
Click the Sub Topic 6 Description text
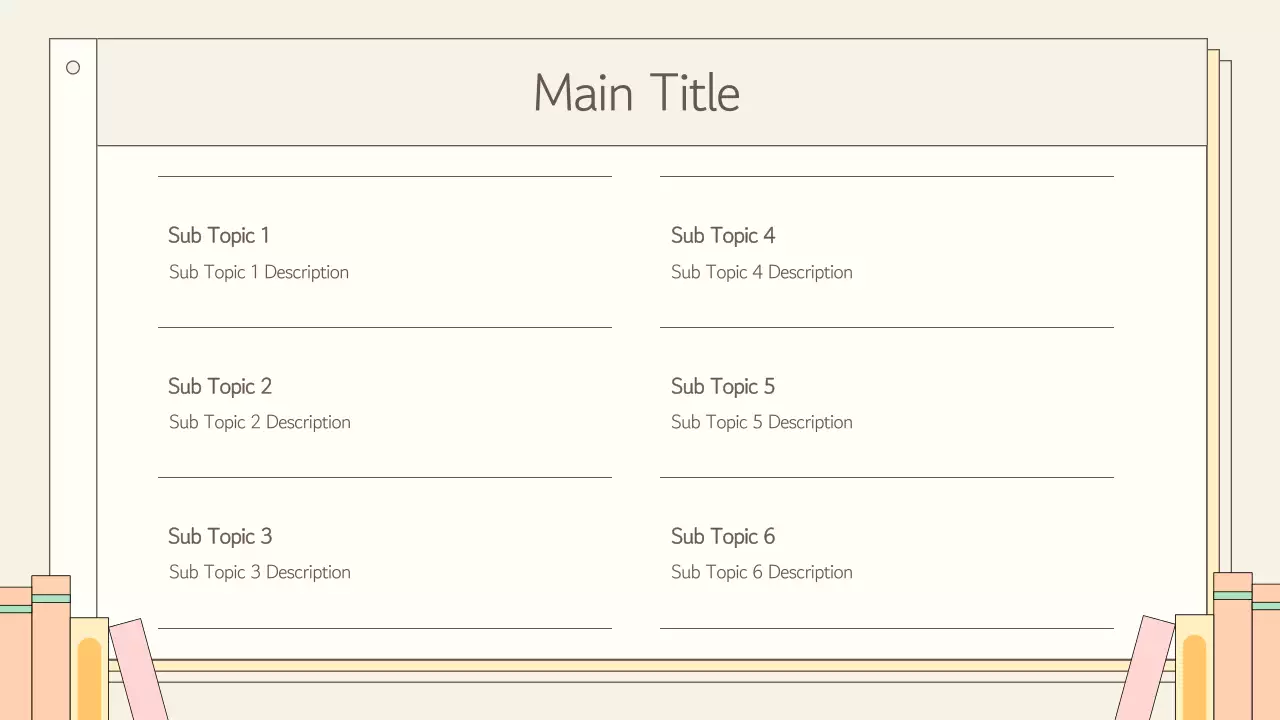761,572
